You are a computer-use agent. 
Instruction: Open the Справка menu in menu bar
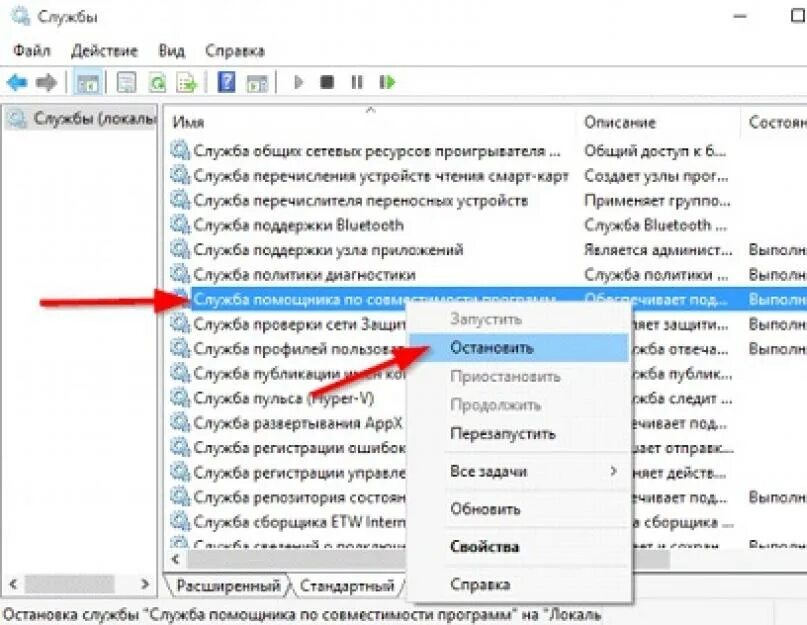tap(235, 51)
